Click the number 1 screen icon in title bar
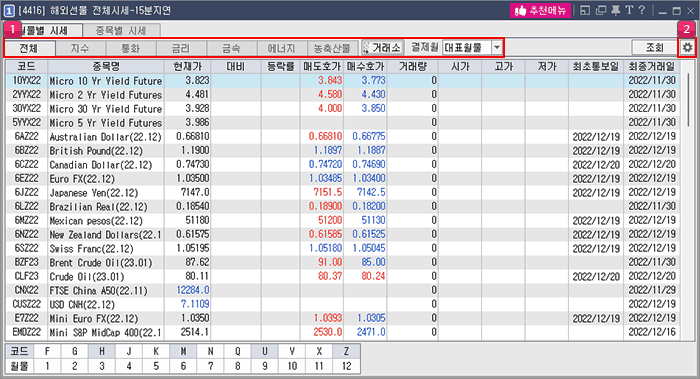Screen dimensions: 700x379 click(9, 10)
